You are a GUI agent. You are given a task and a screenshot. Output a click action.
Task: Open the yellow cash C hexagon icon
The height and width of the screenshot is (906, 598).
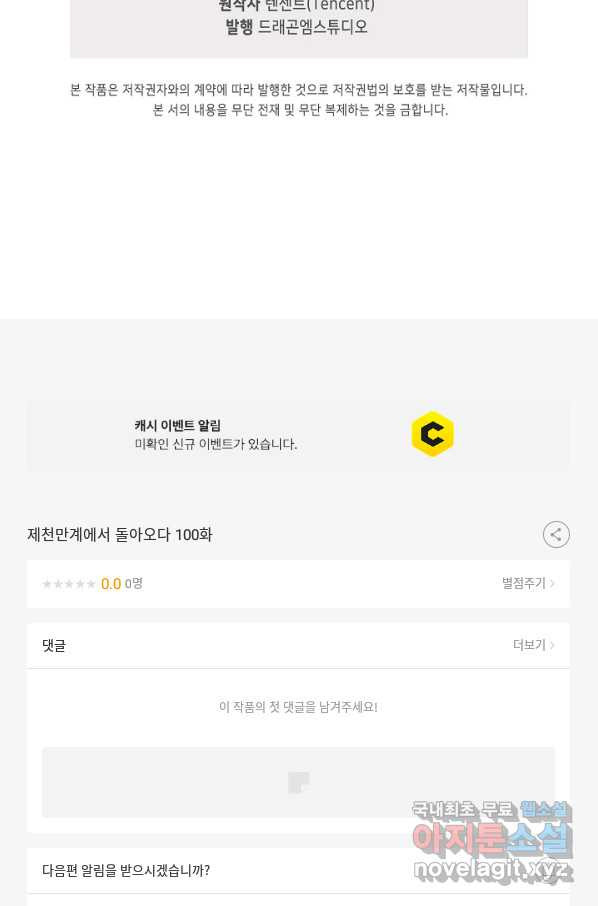click(x=433, y=434)
